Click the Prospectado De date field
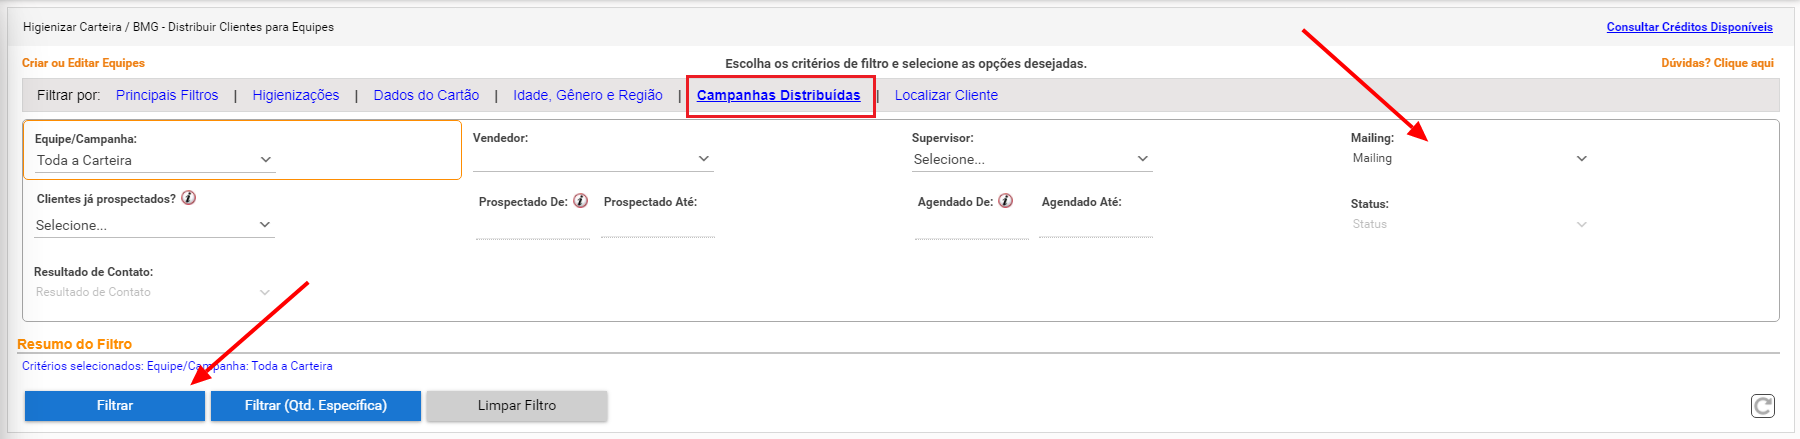Viewport: 1800px width, 439px height. [x=533, y=227]
